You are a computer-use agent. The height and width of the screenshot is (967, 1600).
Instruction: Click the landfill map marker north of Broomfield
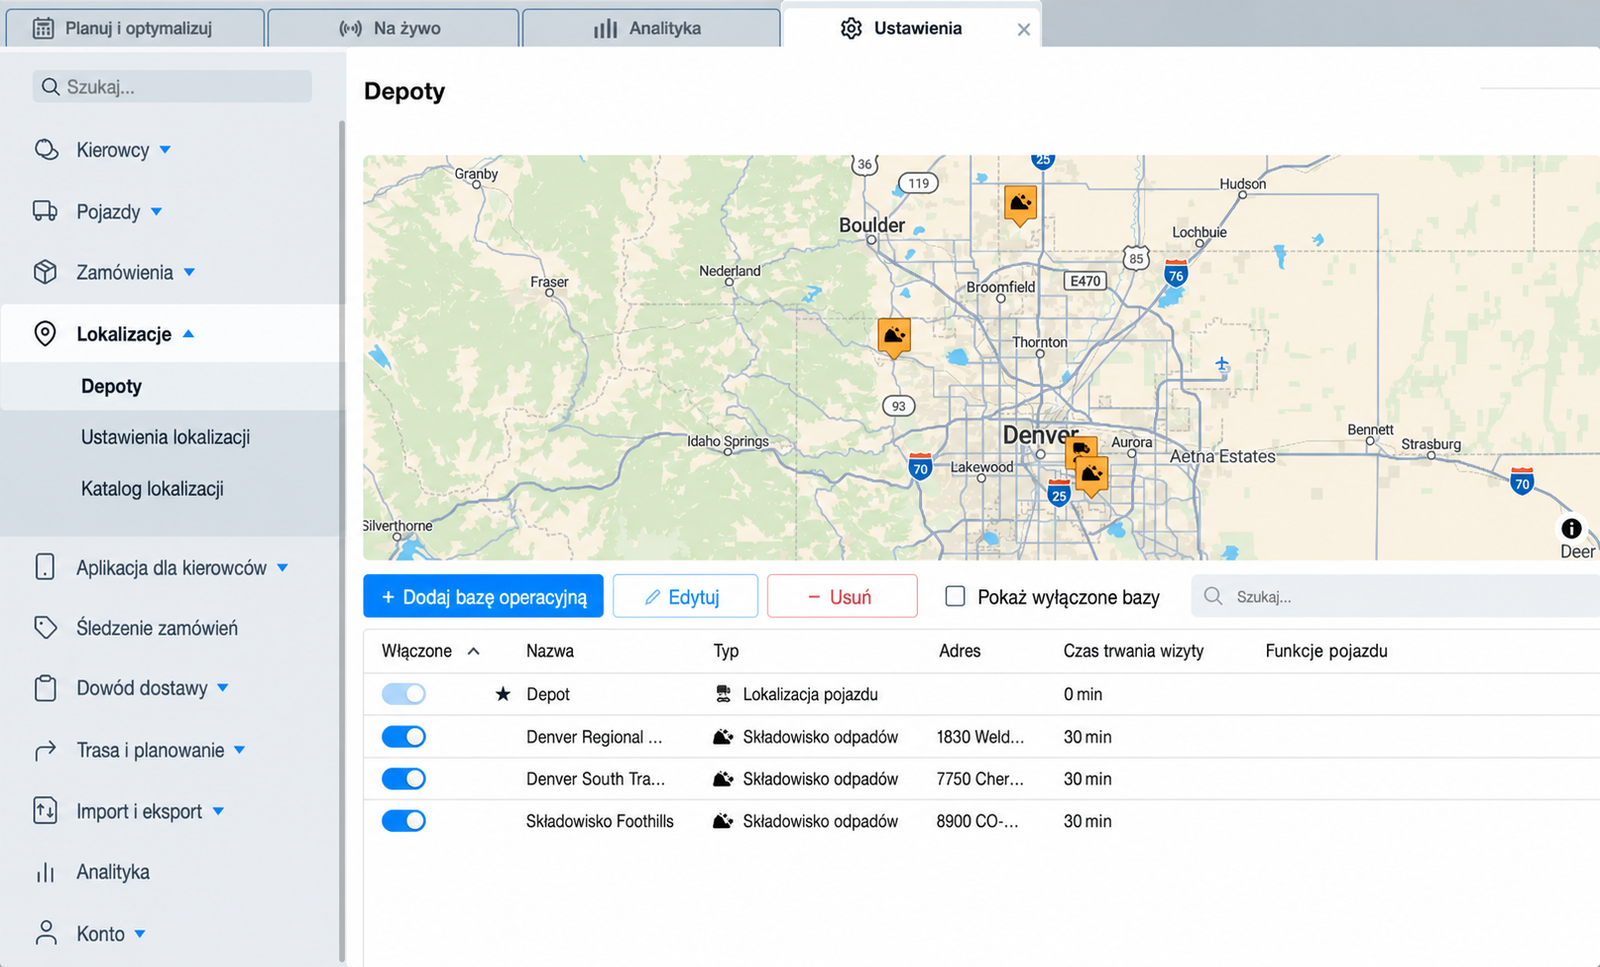pos(1020,205)
